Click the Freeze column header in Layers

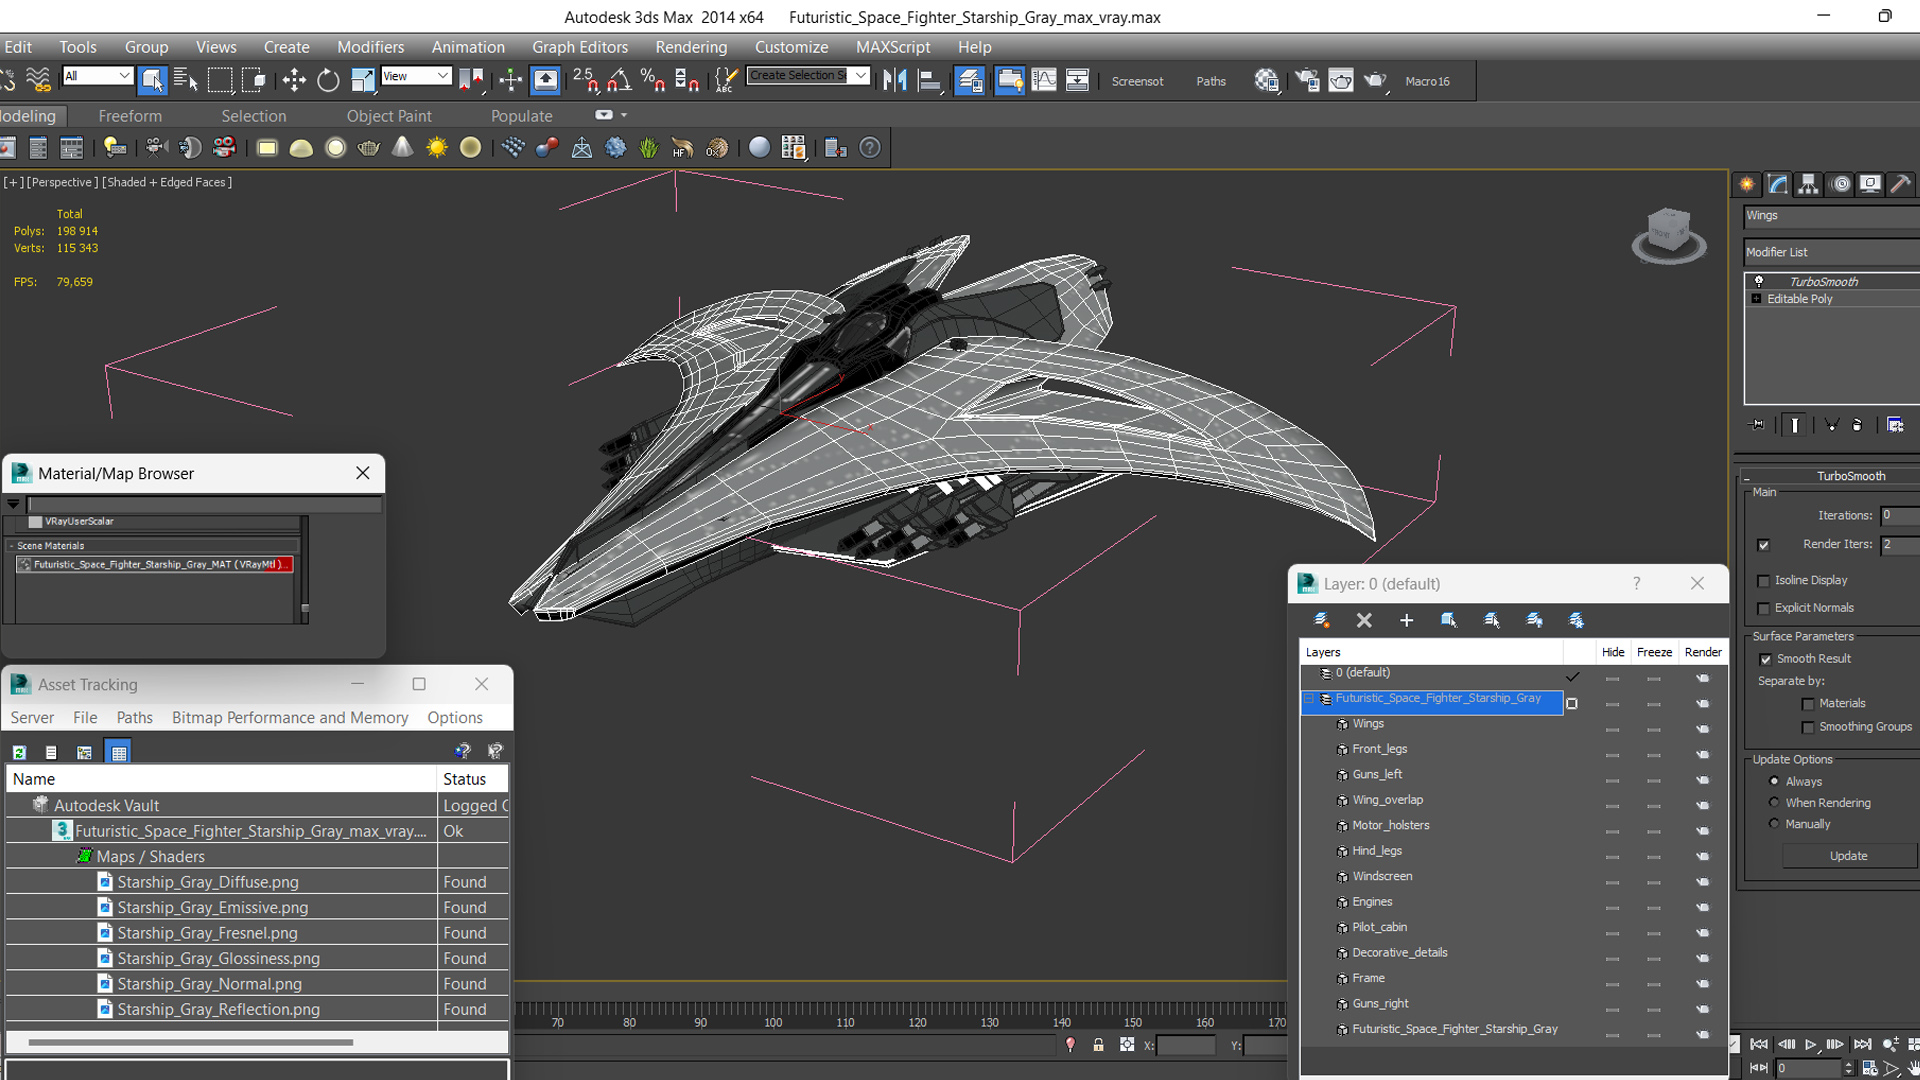coord(1654,652)
